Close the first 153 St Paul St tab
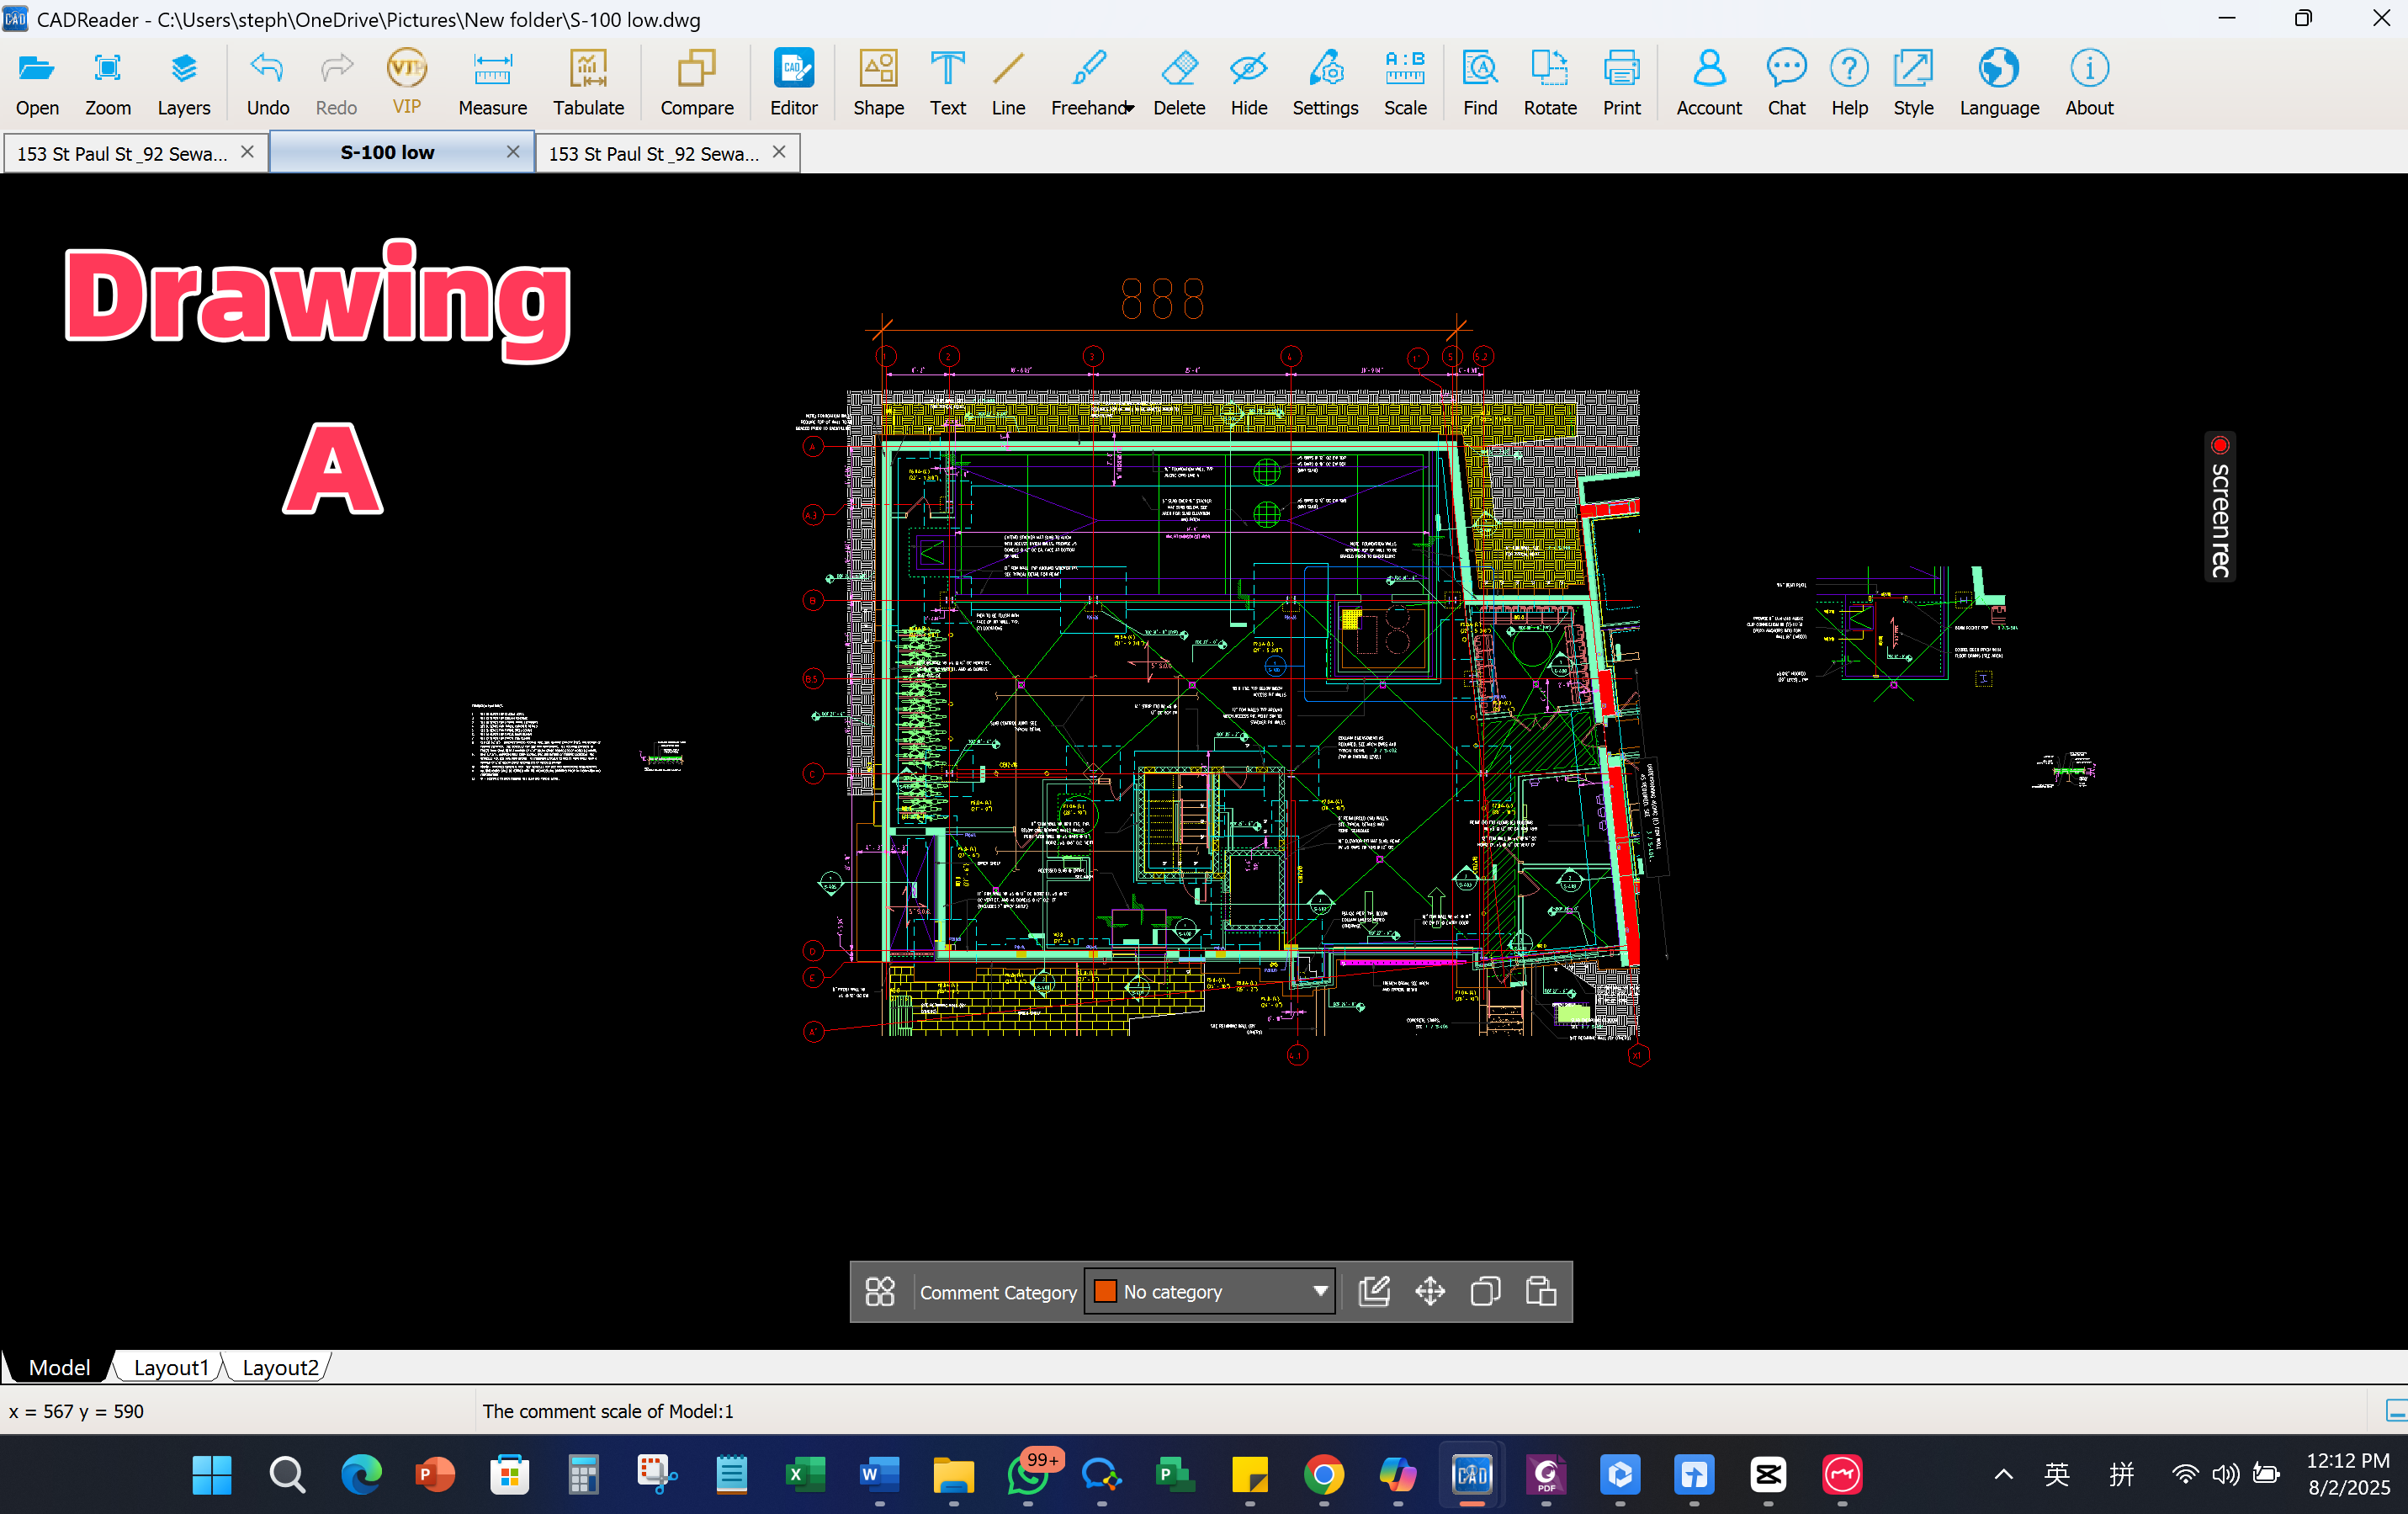The height and width of the screenshot is (1514, 2408). coord(247,152)
